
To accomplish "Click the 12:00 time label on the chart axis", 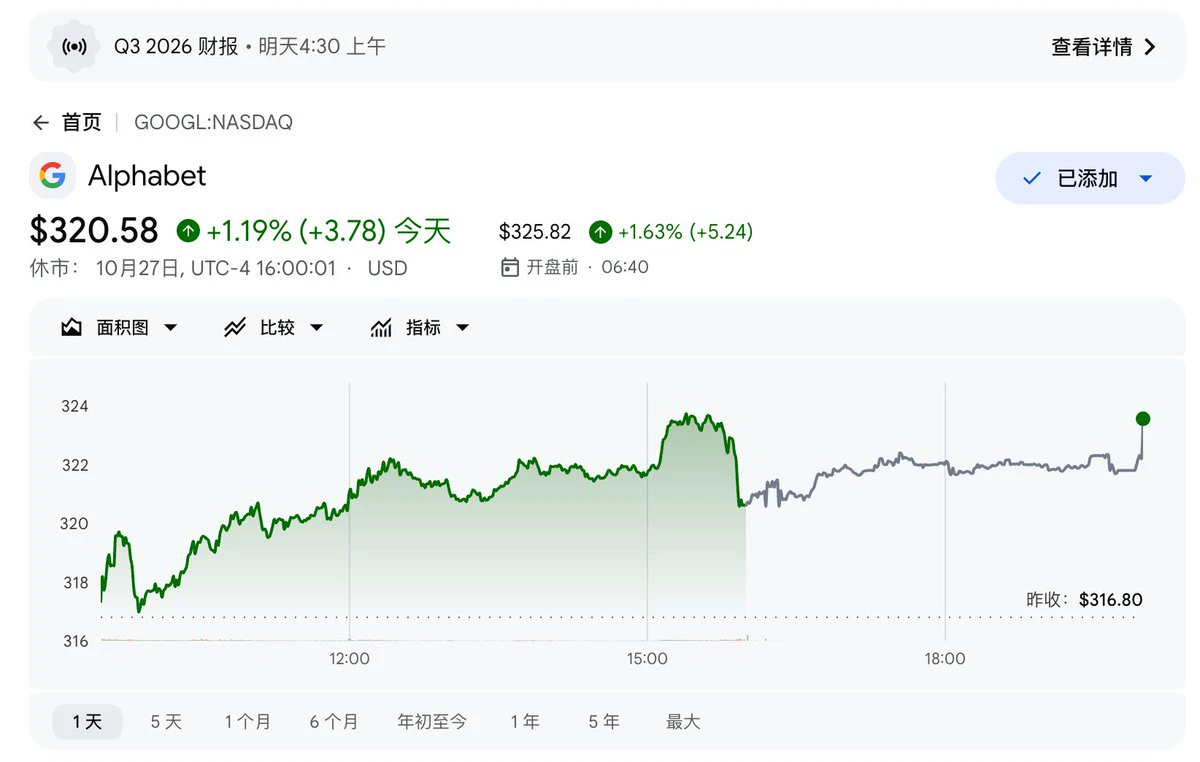I will point(349,659).
